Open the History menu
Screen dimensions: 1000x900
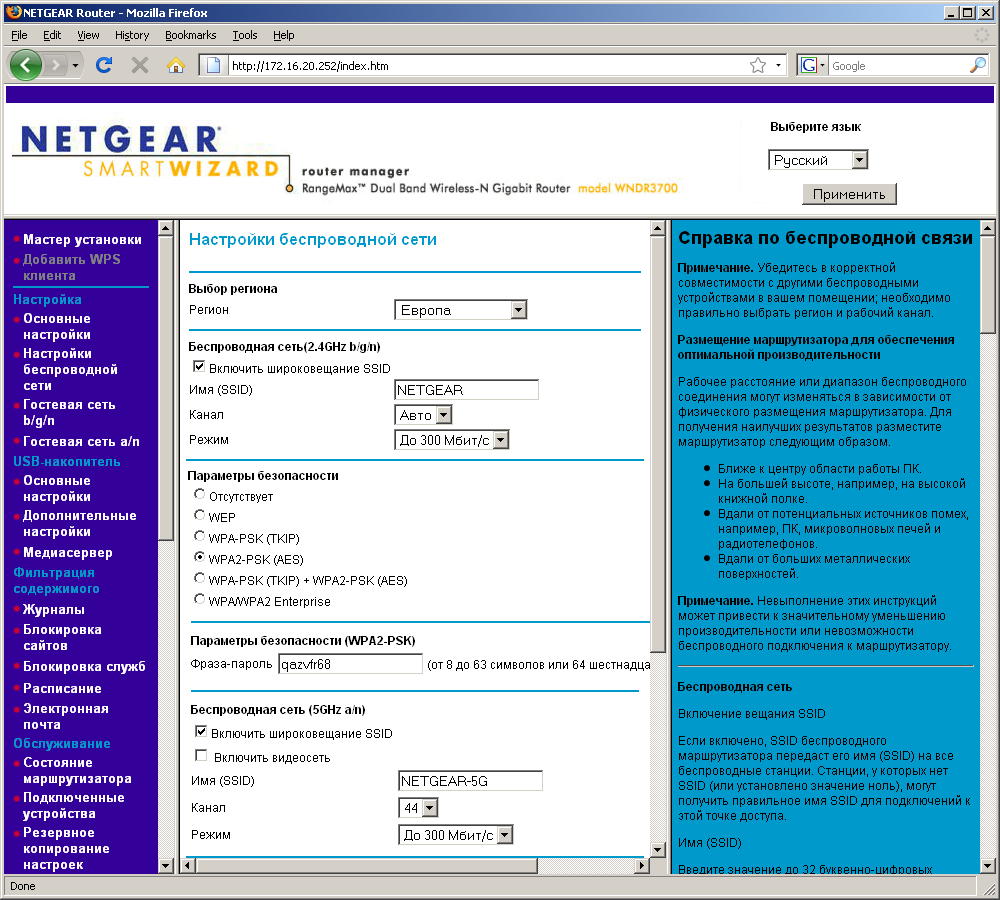132,35
